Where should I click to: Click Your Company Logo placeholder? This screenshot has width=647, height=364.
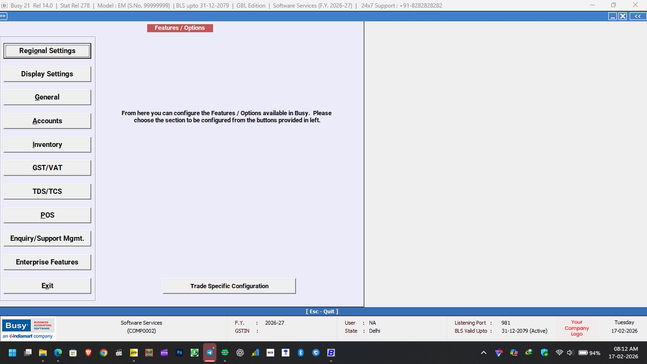(x=576, y=328)
